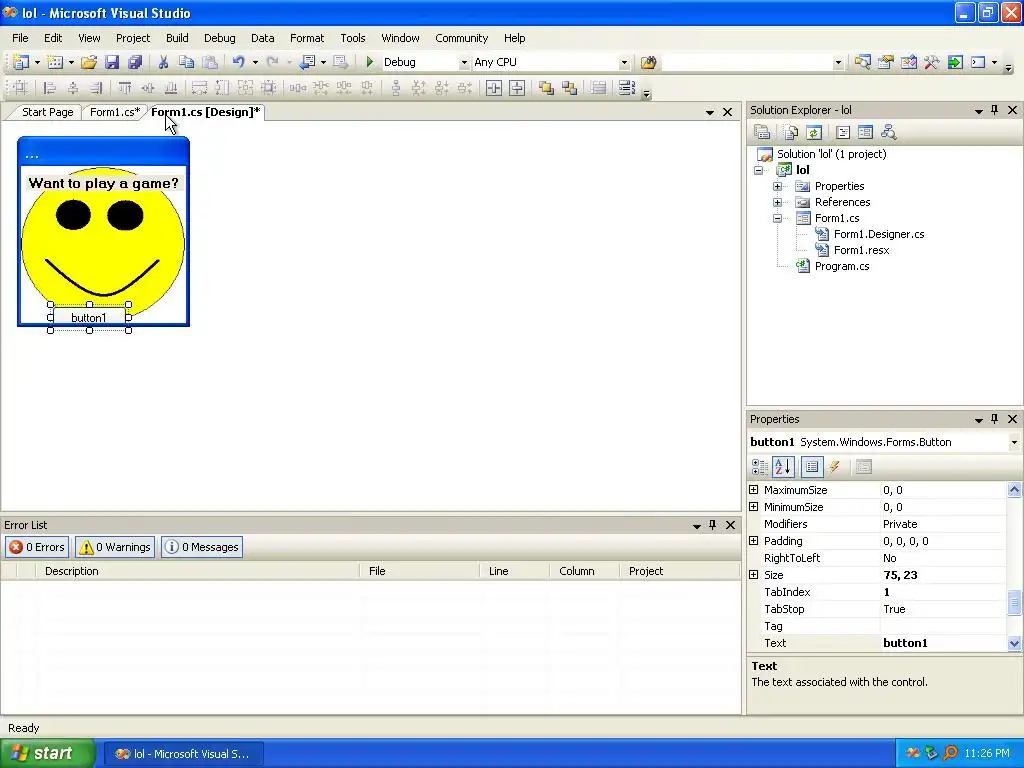Viewport: 1024px width, 768px height.
Task: Click the Save All icon
Action: [135, 63]
